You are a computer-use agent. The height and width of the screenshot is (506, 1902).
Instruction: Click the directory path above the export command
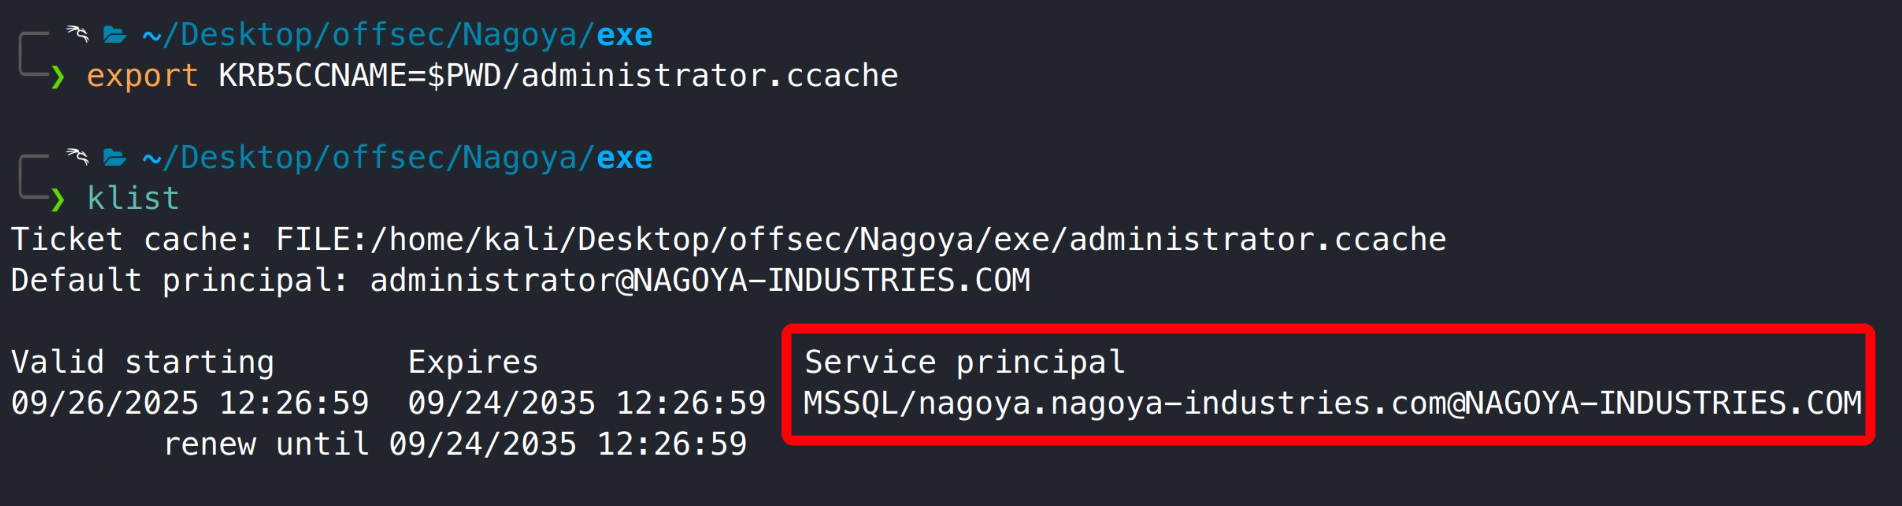point(397,35)
